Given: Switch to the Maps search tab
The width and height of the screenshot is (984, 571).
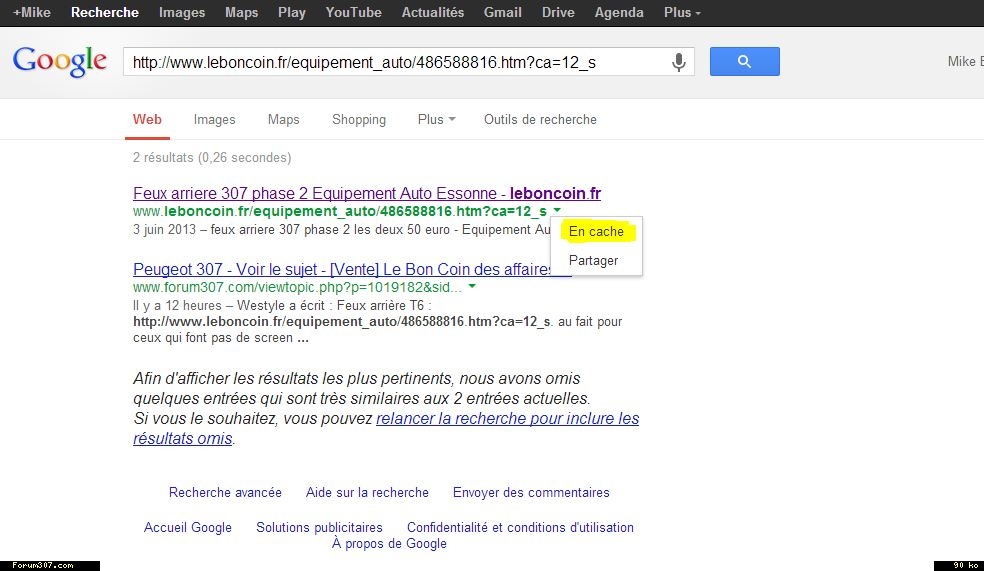Looking at the screenshot, I should 283,119.
